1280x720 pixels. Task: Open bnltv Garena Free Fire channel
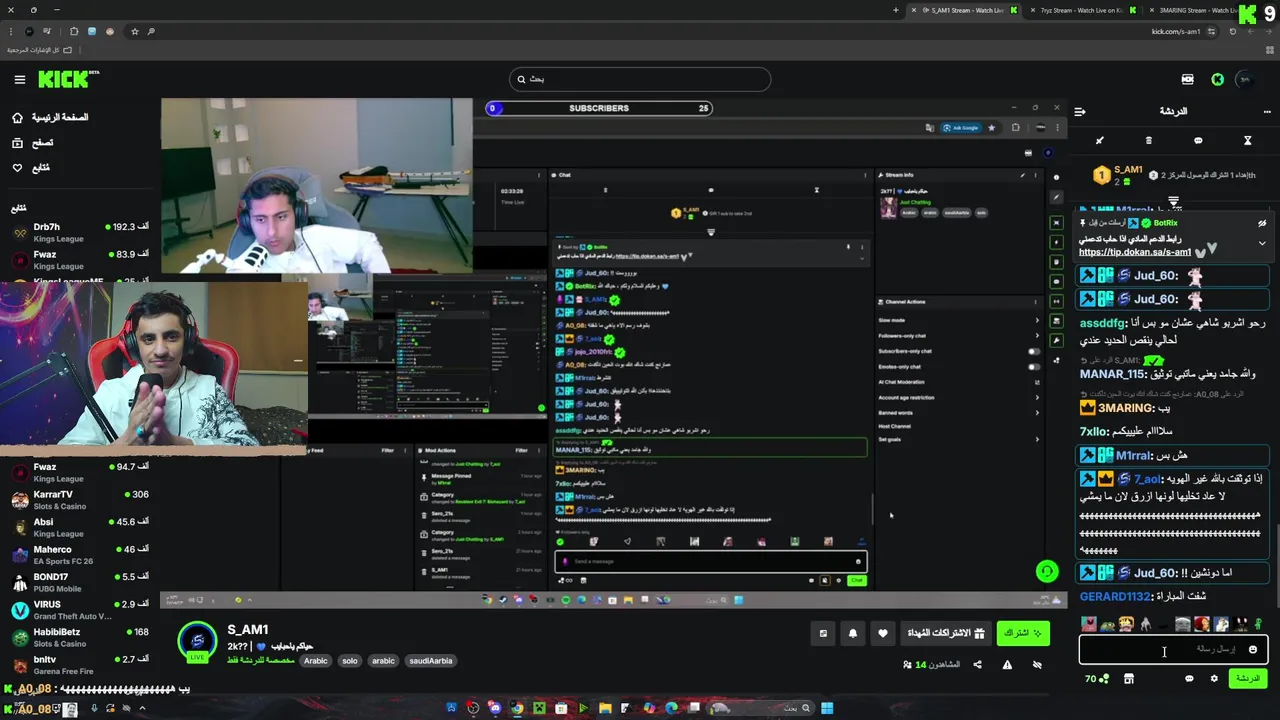click(80, 665)
